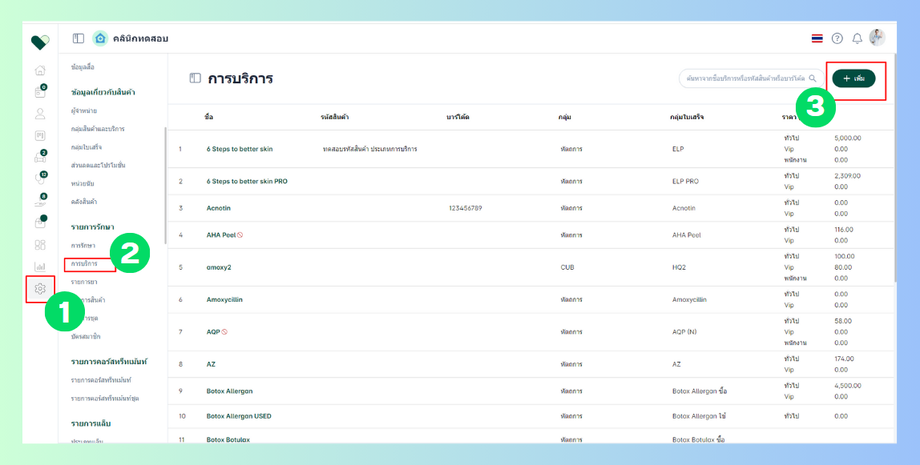Screen dimensions: 920x465
Task: Click the HQ2 receipt group cell
Action: pos(679,267)
